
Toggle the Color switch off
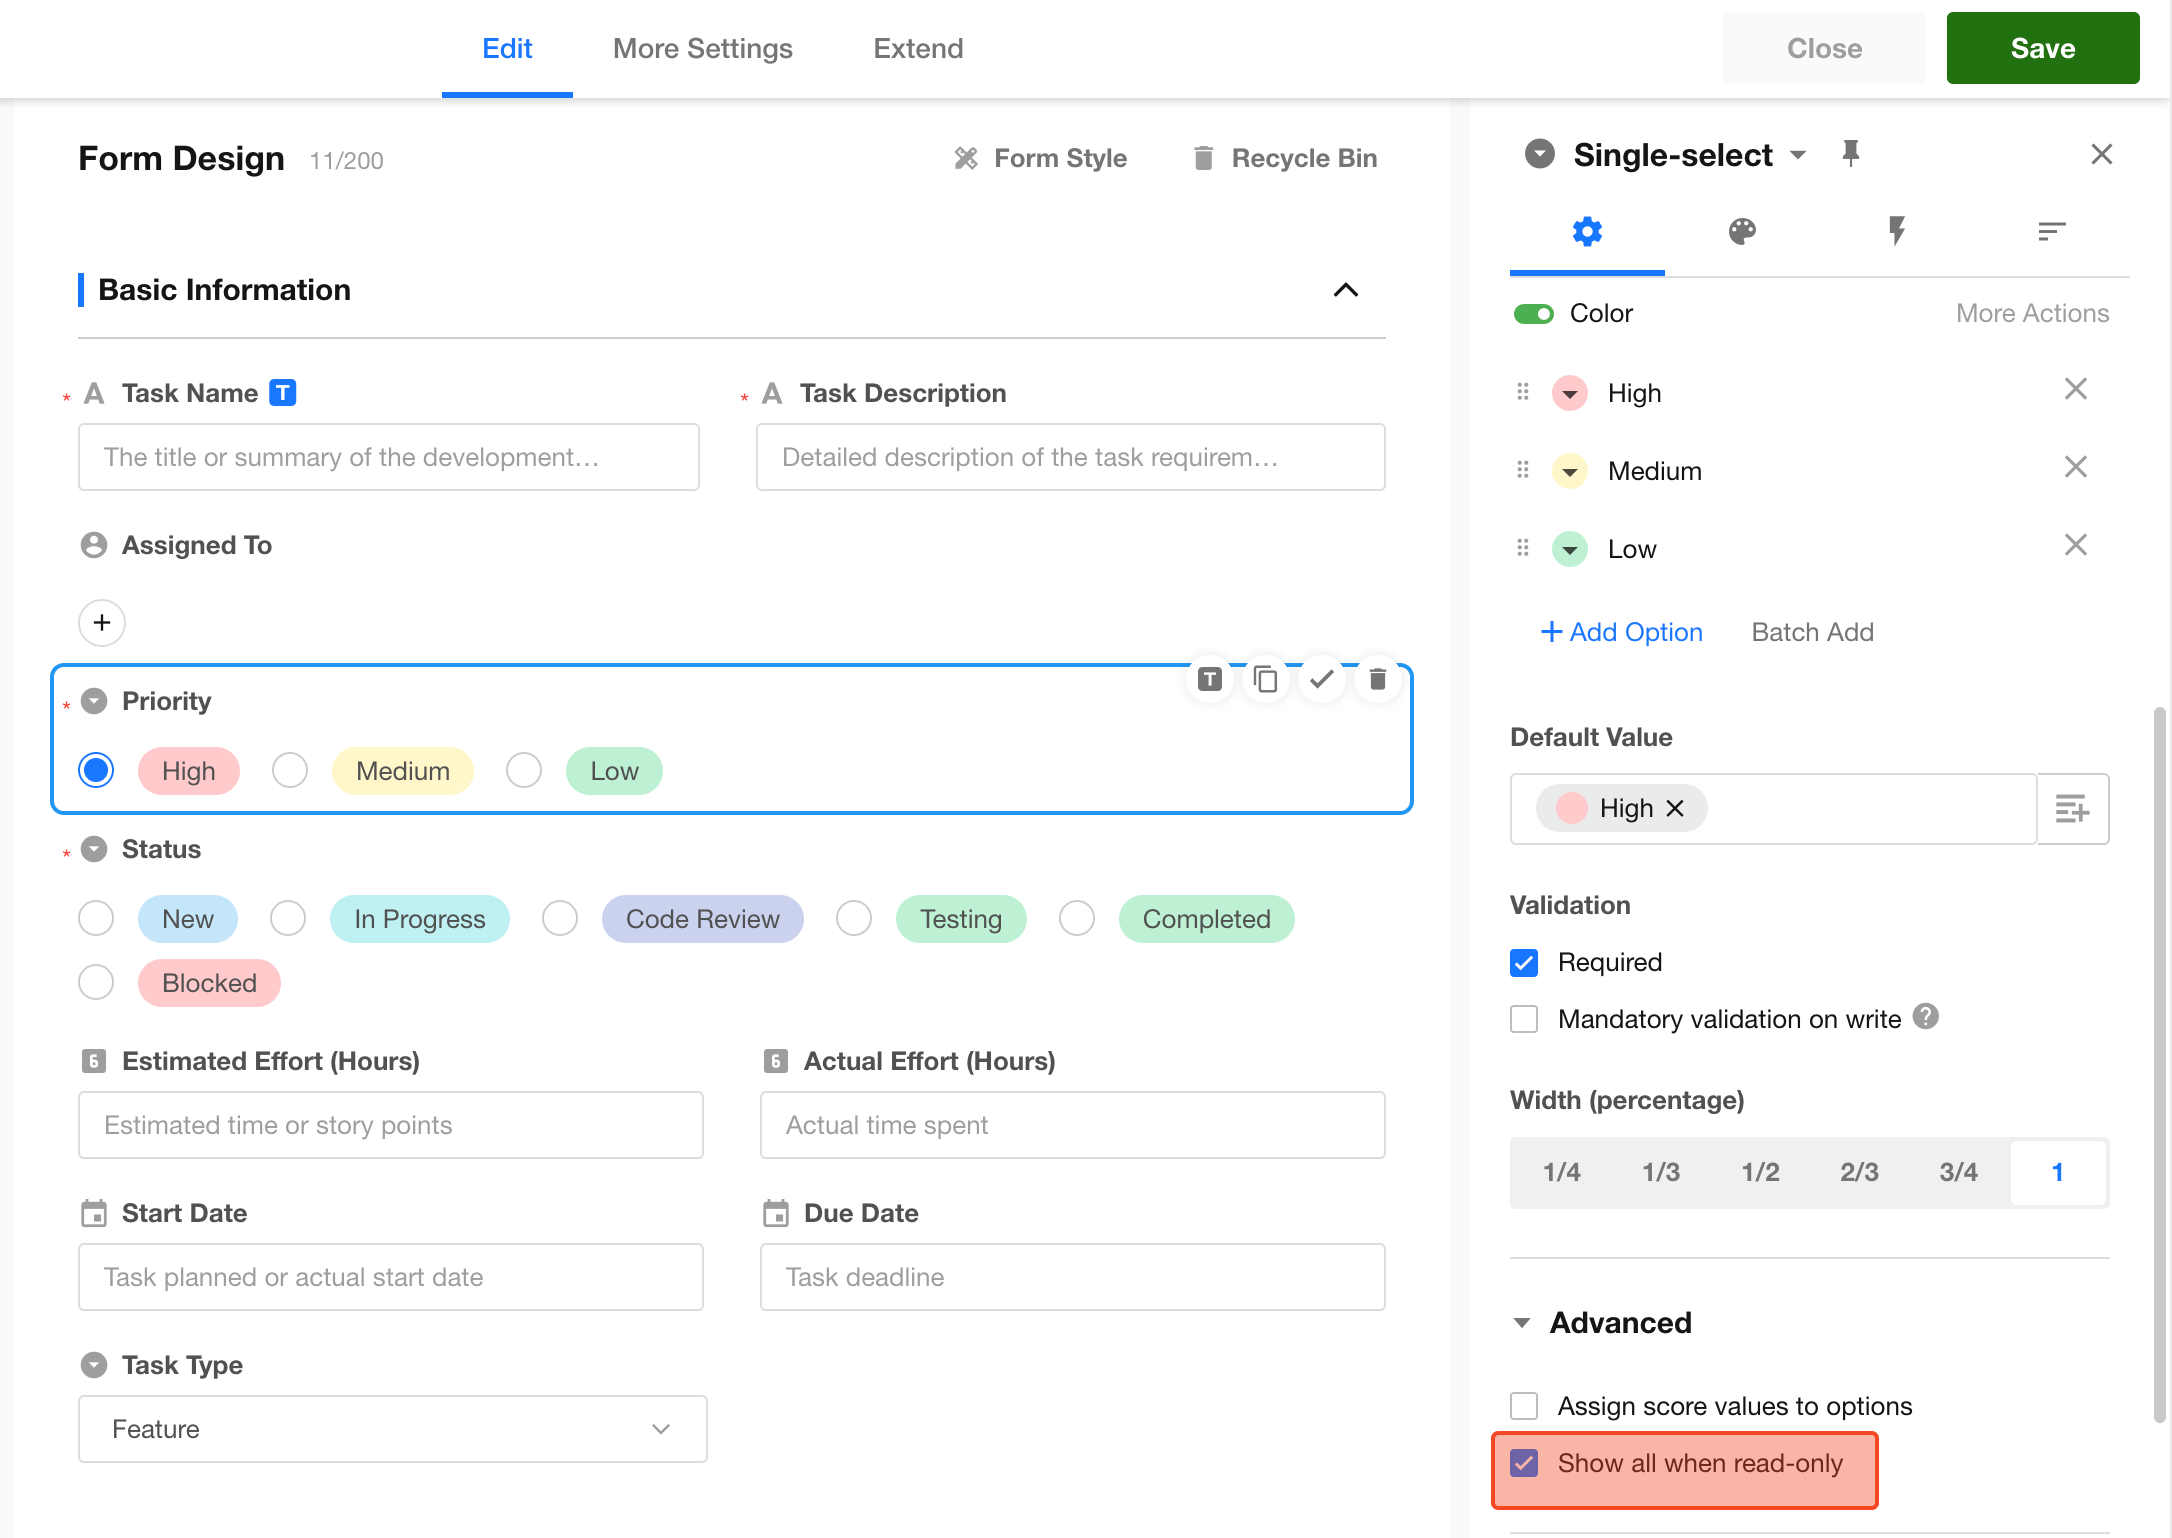1533,314
